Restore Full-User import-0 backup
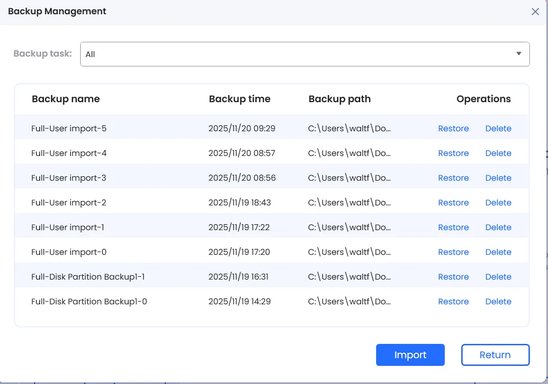The height and width of the screenshot is (384, 548). 453,252
